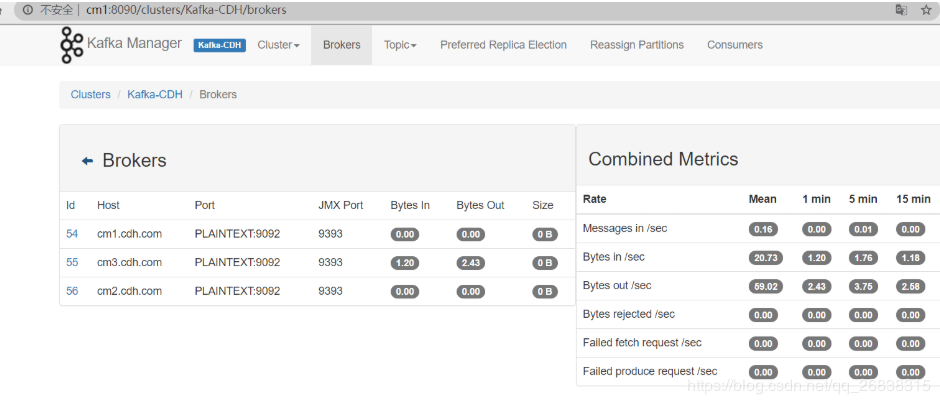The width and height of the screenshot is (940, 404).
Task: Click the site security info icon
Action: 27,10
